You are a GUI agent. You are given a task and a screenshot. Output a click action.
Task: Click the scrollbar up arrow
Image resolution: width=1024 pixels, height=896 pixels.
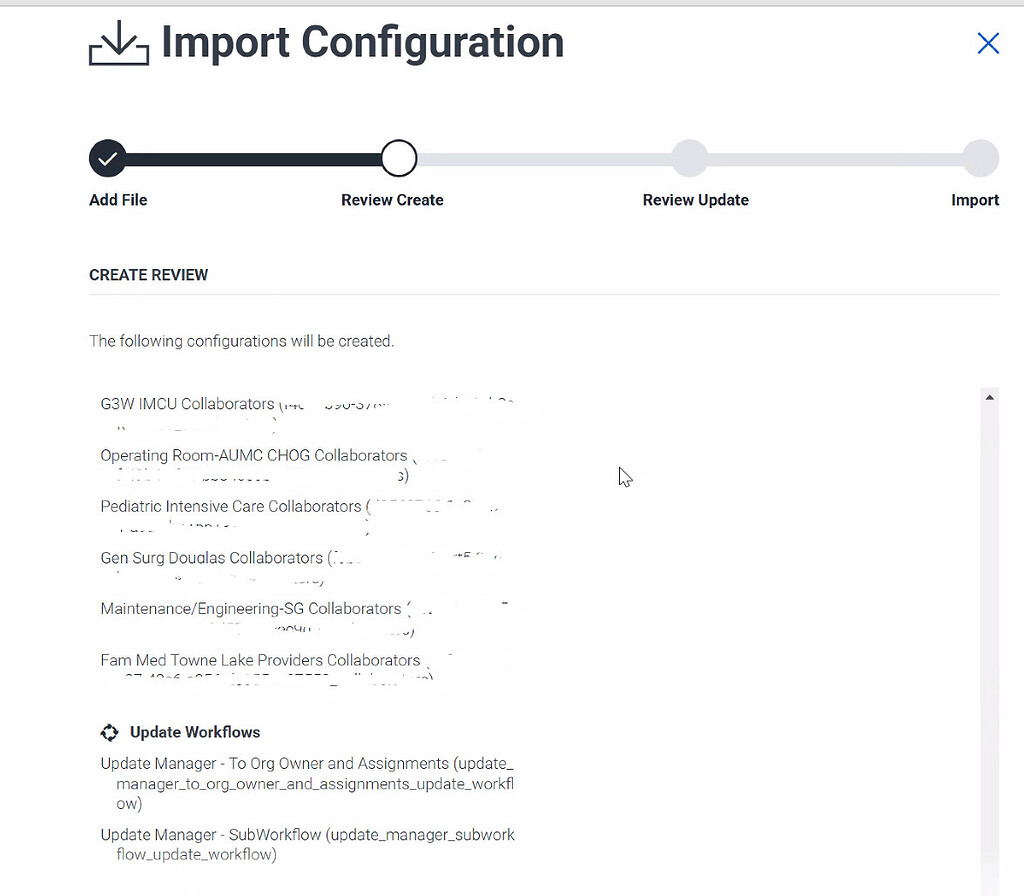tap(990, 396)
